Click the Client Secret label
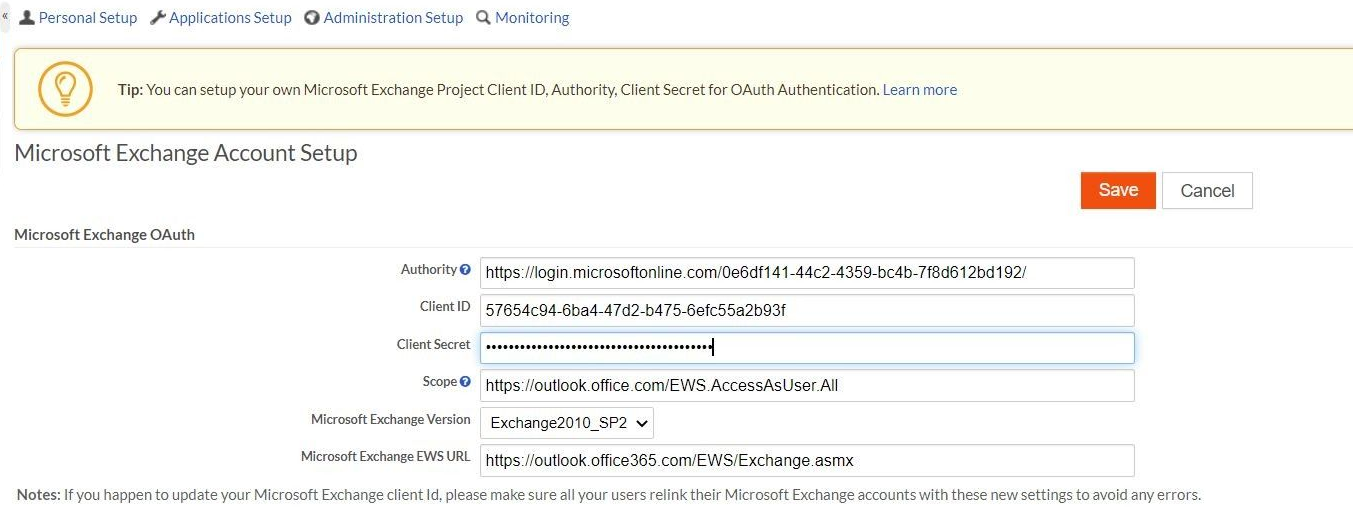This screenshot has width=1353, height=512. click(433, 344)
